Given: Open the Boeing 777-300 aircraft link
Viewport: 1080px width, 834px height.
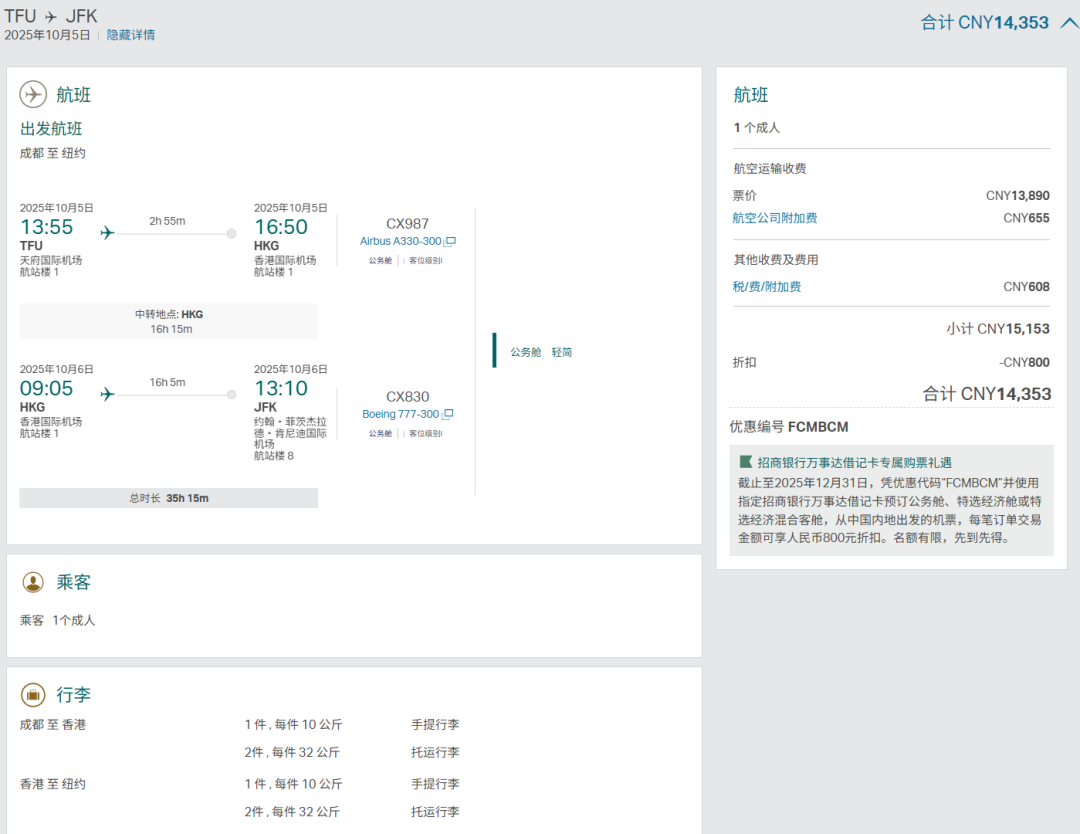Looking at the screenshot, I should (x=400, y=414).
